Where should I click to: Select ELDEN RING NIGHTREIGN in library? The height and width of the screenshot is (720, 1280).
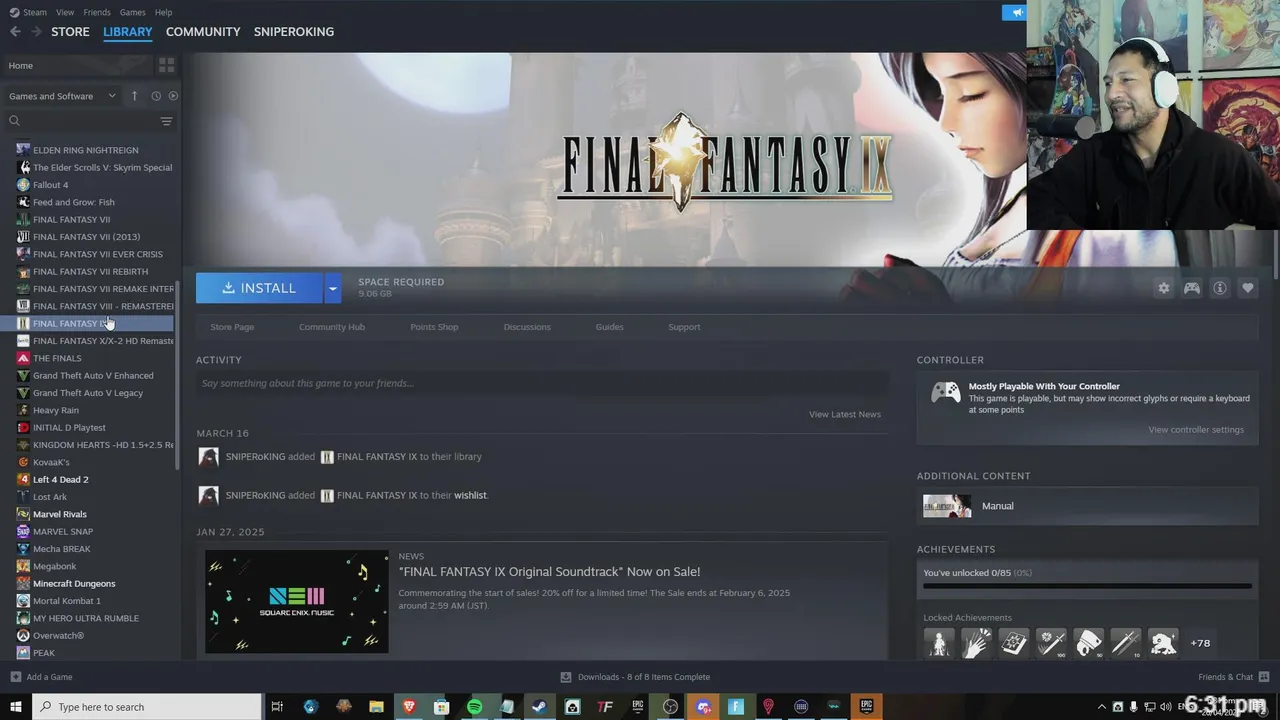click(x=86, y=150)
